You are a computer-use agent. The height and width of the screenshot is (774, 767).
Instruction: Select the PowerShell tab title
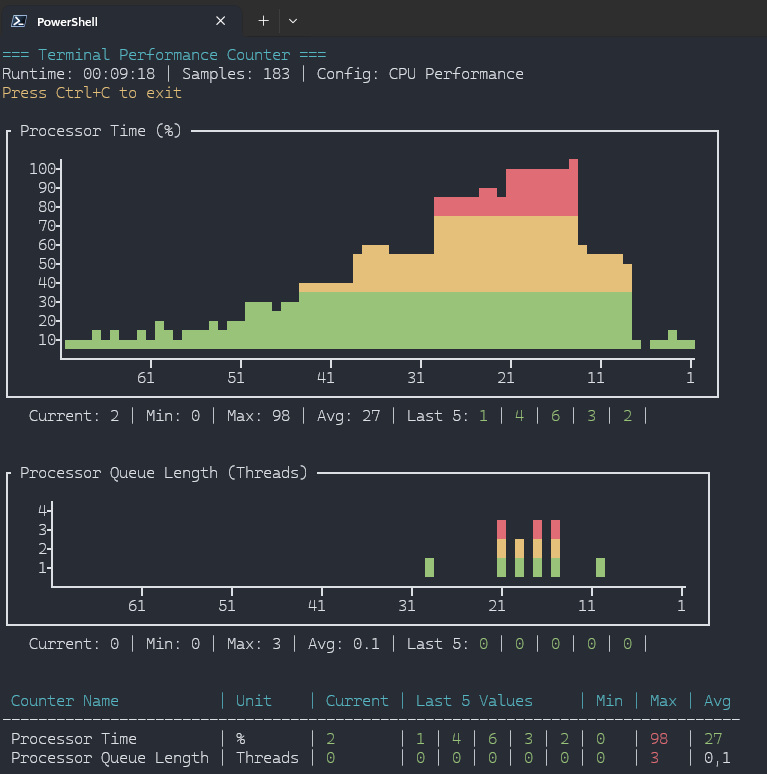(x=67, y=21)
